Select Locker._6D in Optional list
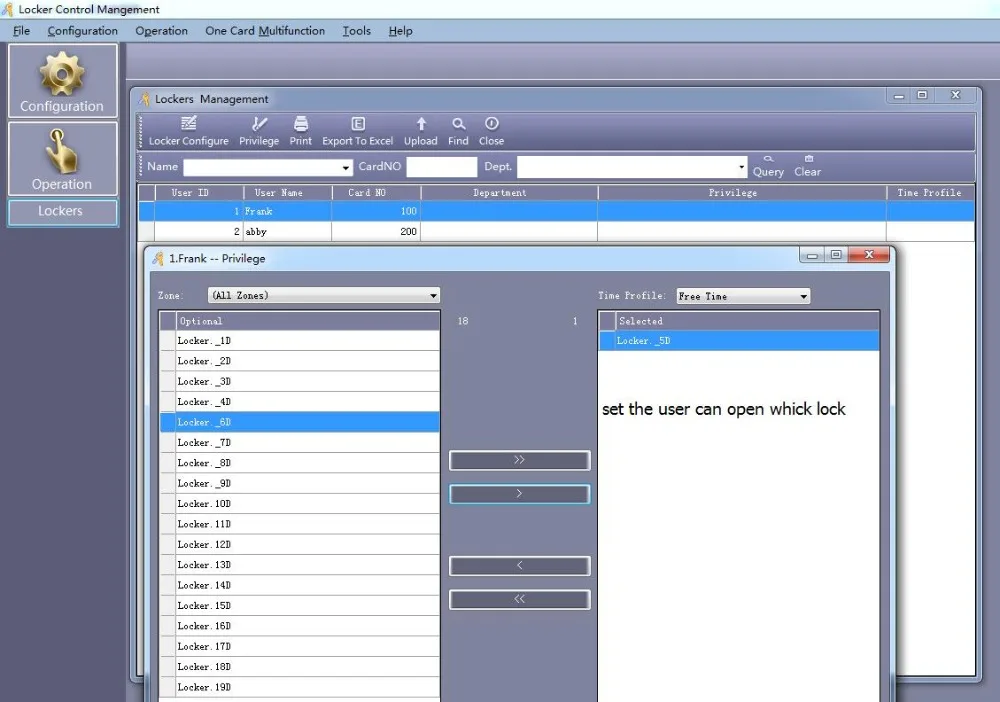Image resolution: width=1000 pixels, height=702 pixels. (x=300, y=422)
